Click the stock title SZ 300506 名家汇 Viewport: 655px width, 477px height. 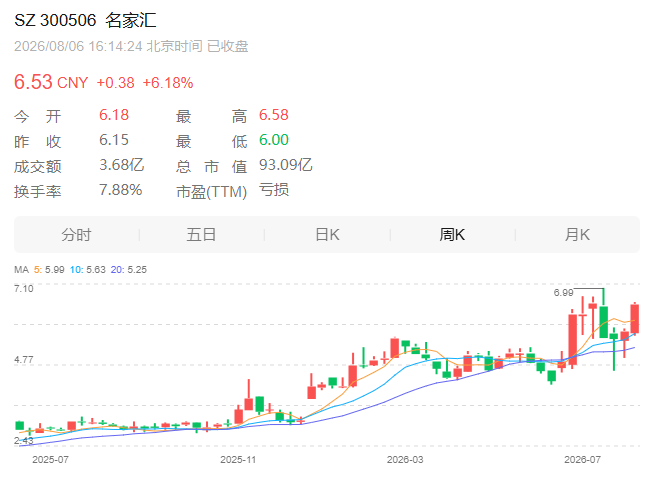tap(85, 20)
